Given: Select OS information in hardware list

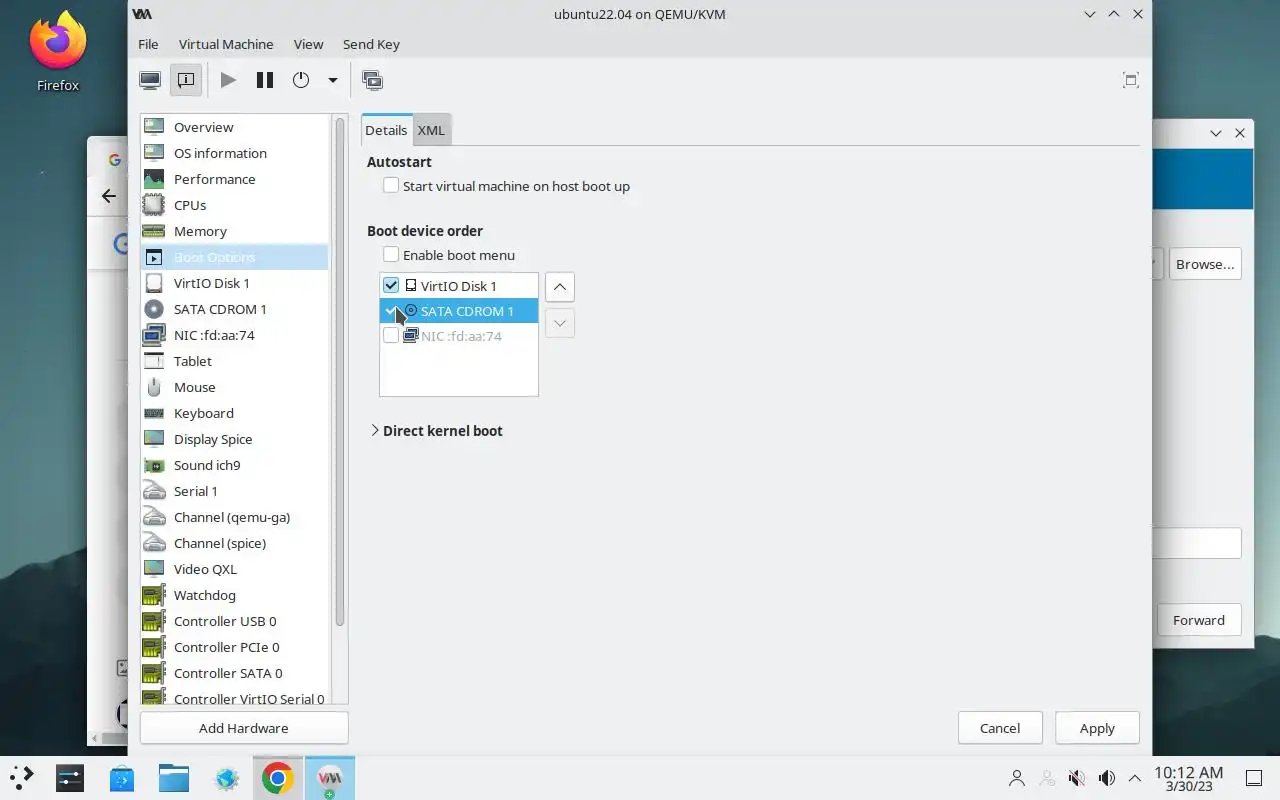Looking at the screenshot, I should 234,153.
